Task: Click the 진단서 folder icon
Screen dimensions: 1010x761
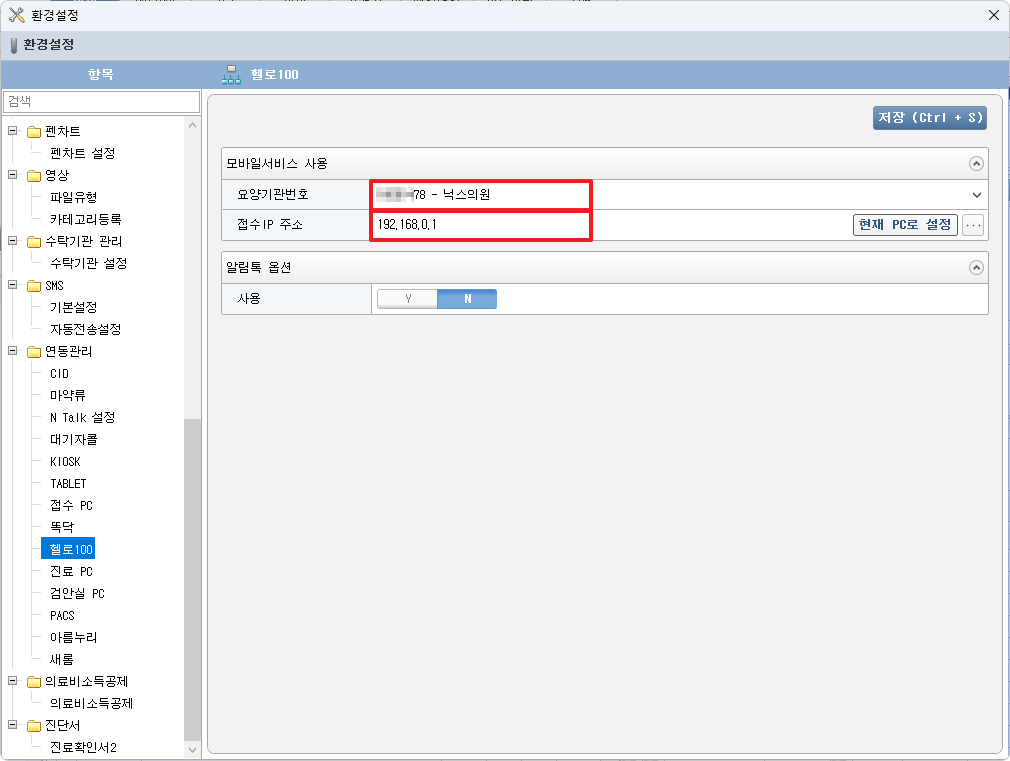Action: [x=34, y=726]
